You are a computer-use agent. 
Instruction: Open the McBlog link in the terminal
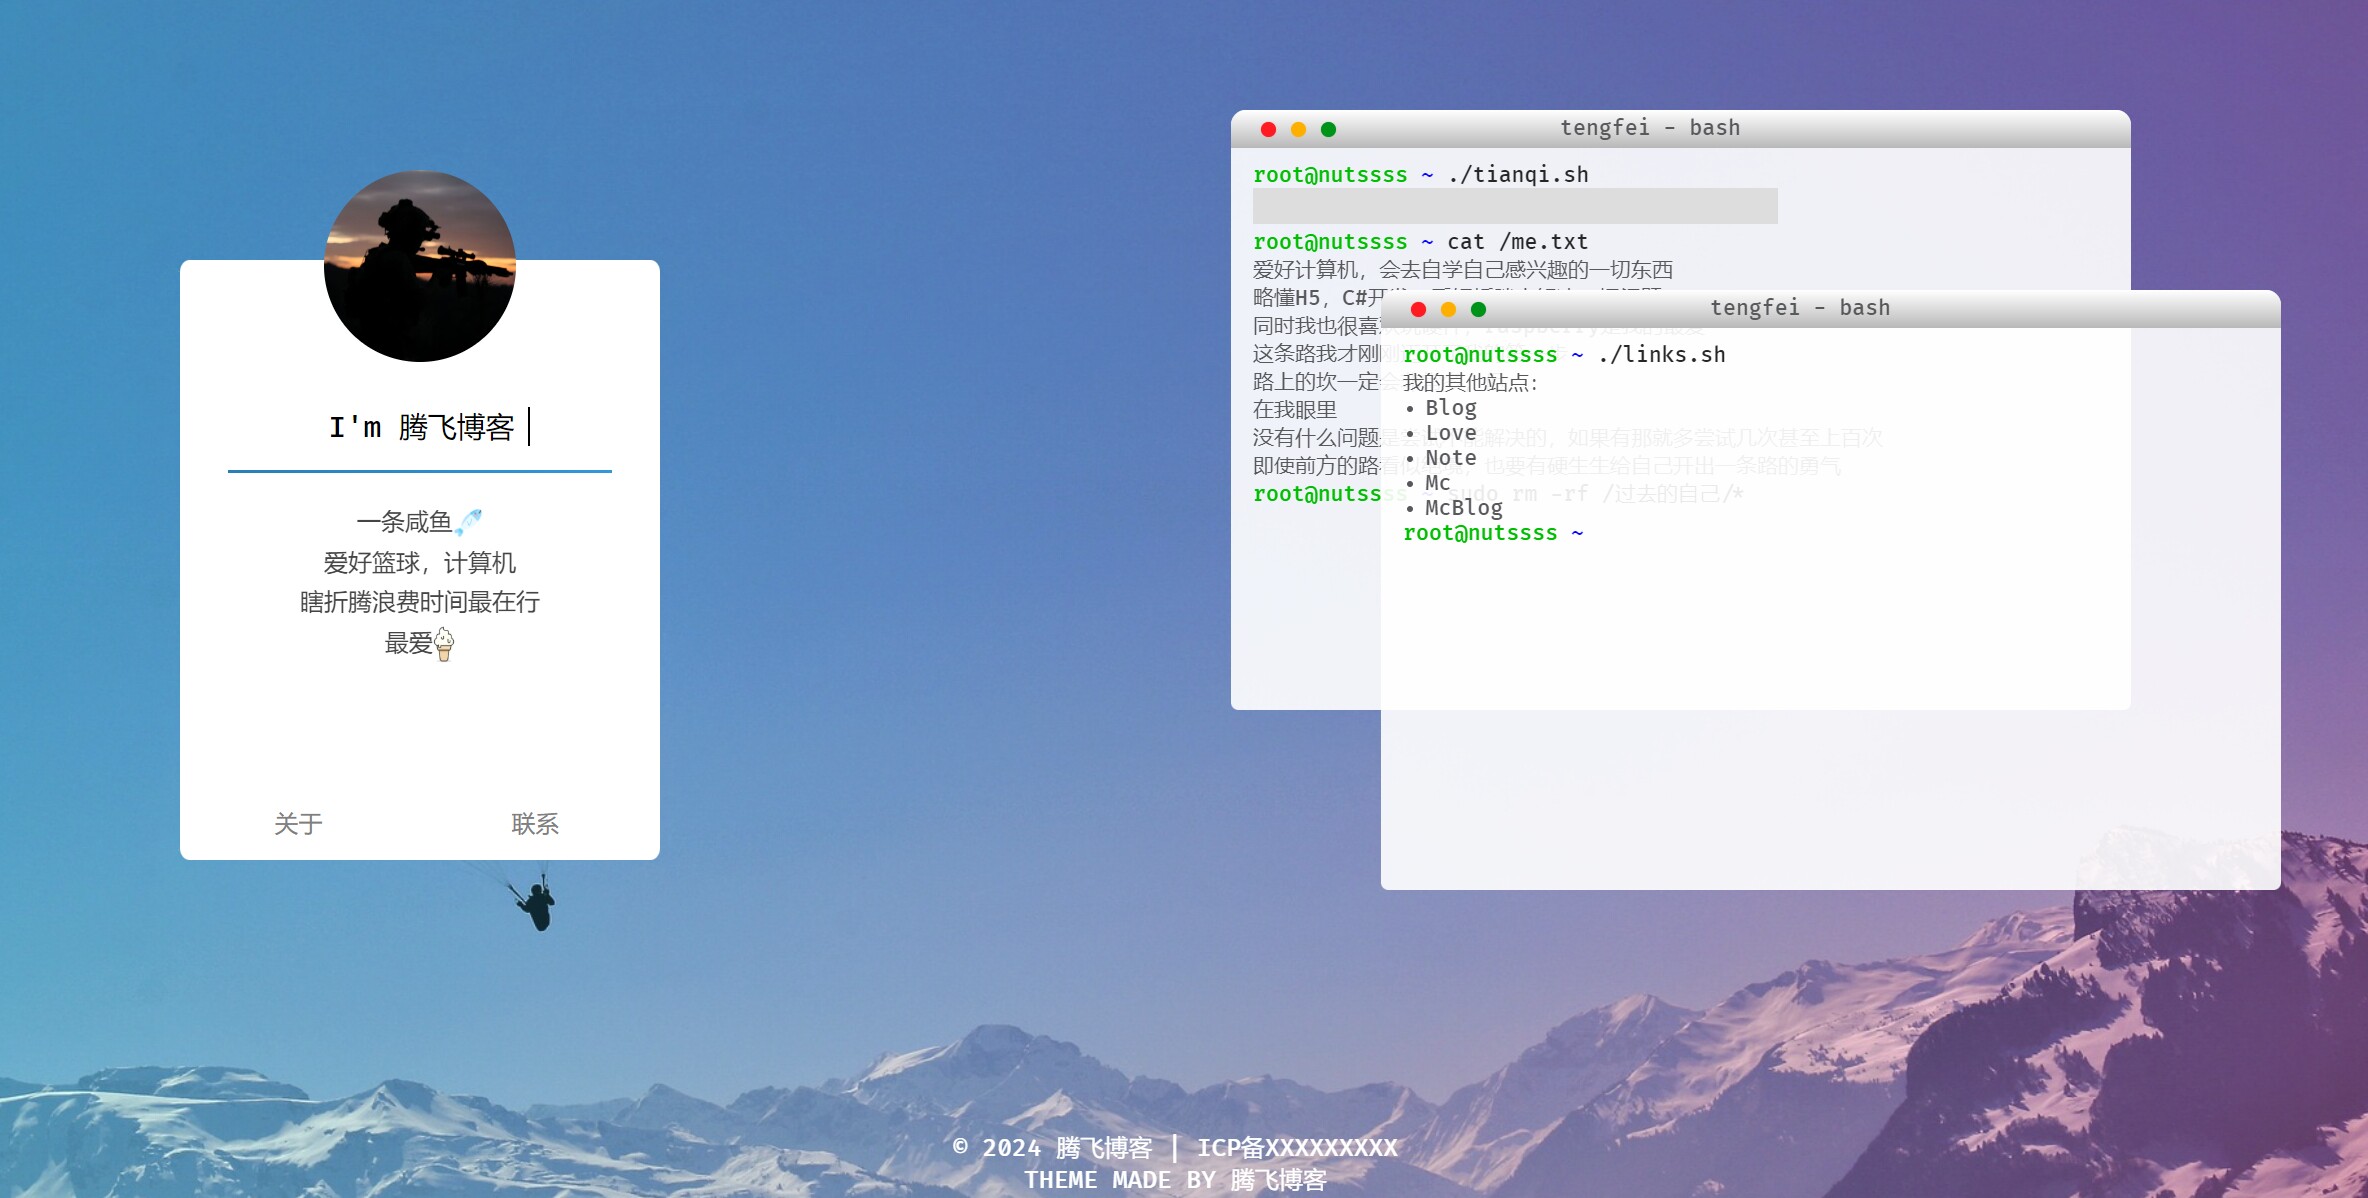1464,508
